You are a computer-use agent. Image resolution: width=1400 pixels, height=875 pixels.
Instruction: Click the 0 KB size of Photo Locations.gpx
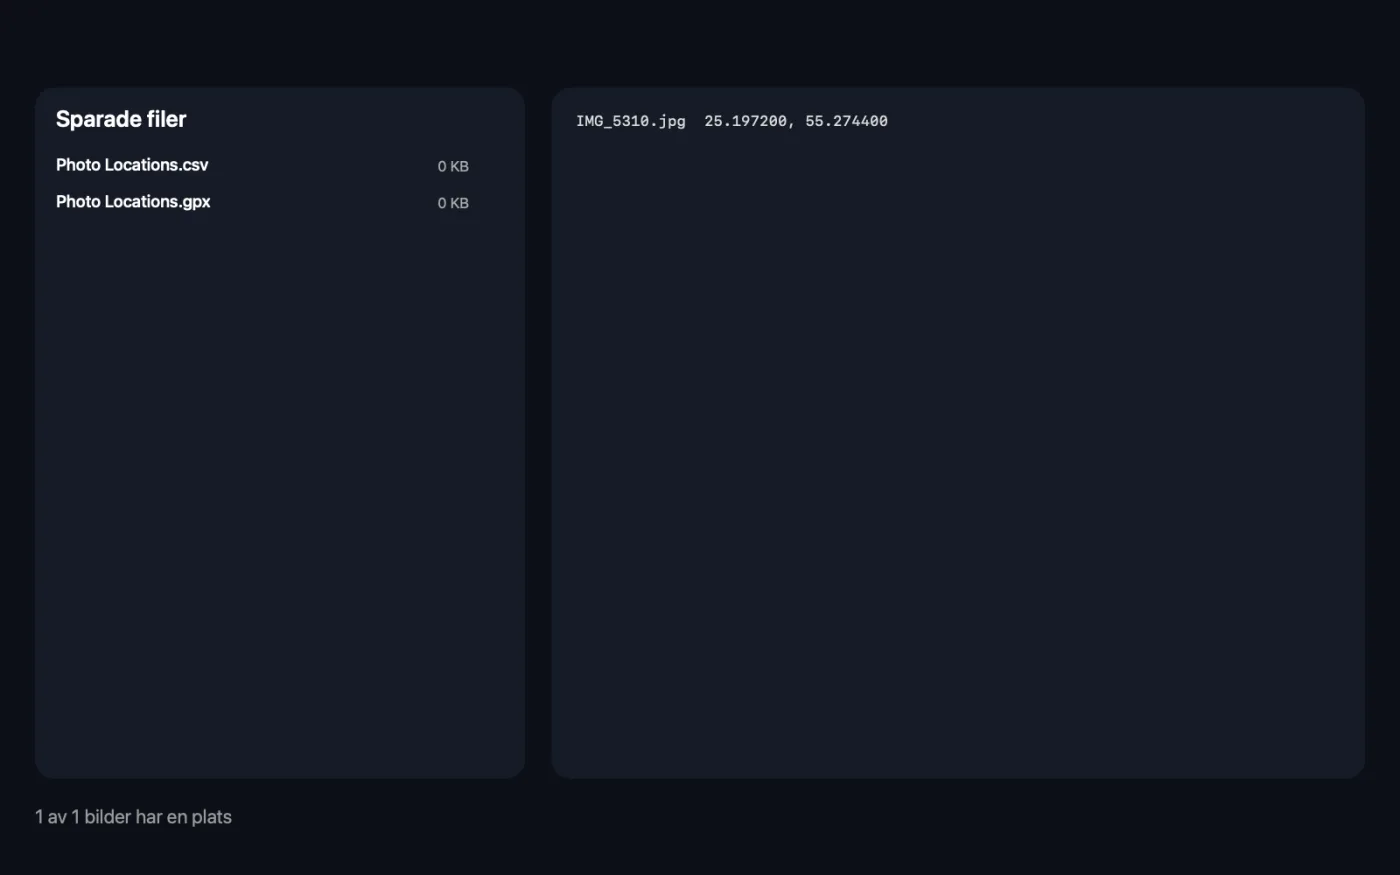[453, 203]
